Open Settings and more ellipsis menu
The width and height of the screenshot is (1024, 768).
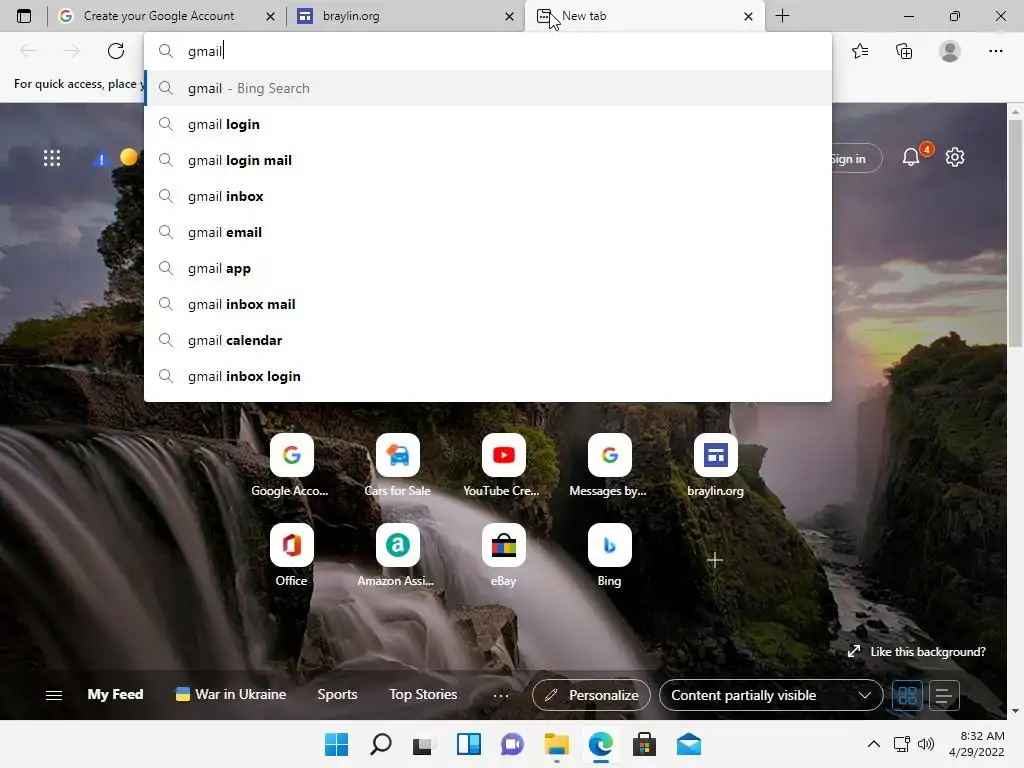click(995, 51)
